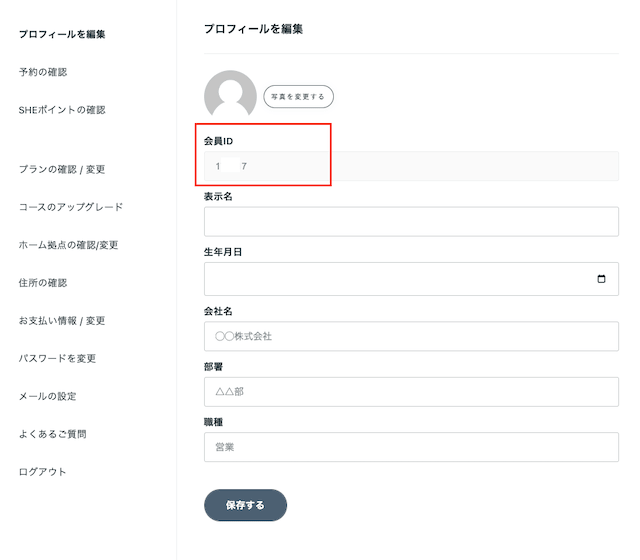
Task: Go to お支払い情報 / 変更
Action: (x=62, y=321)
